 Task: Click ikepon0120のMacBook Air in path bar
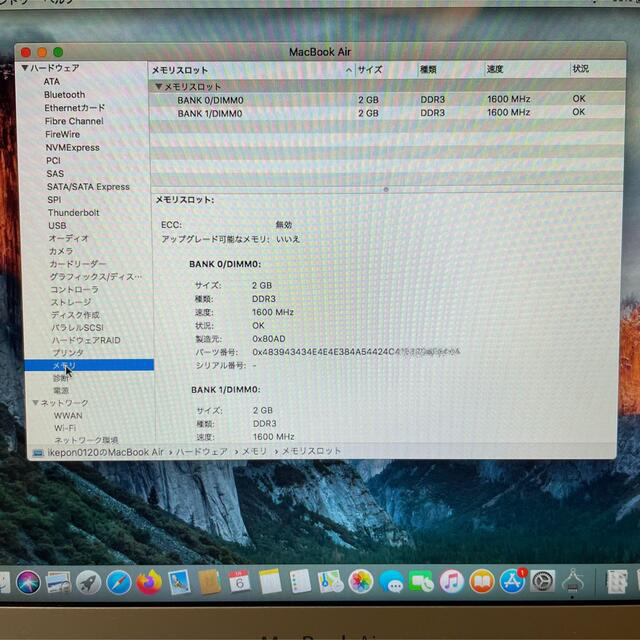point(105,452)
